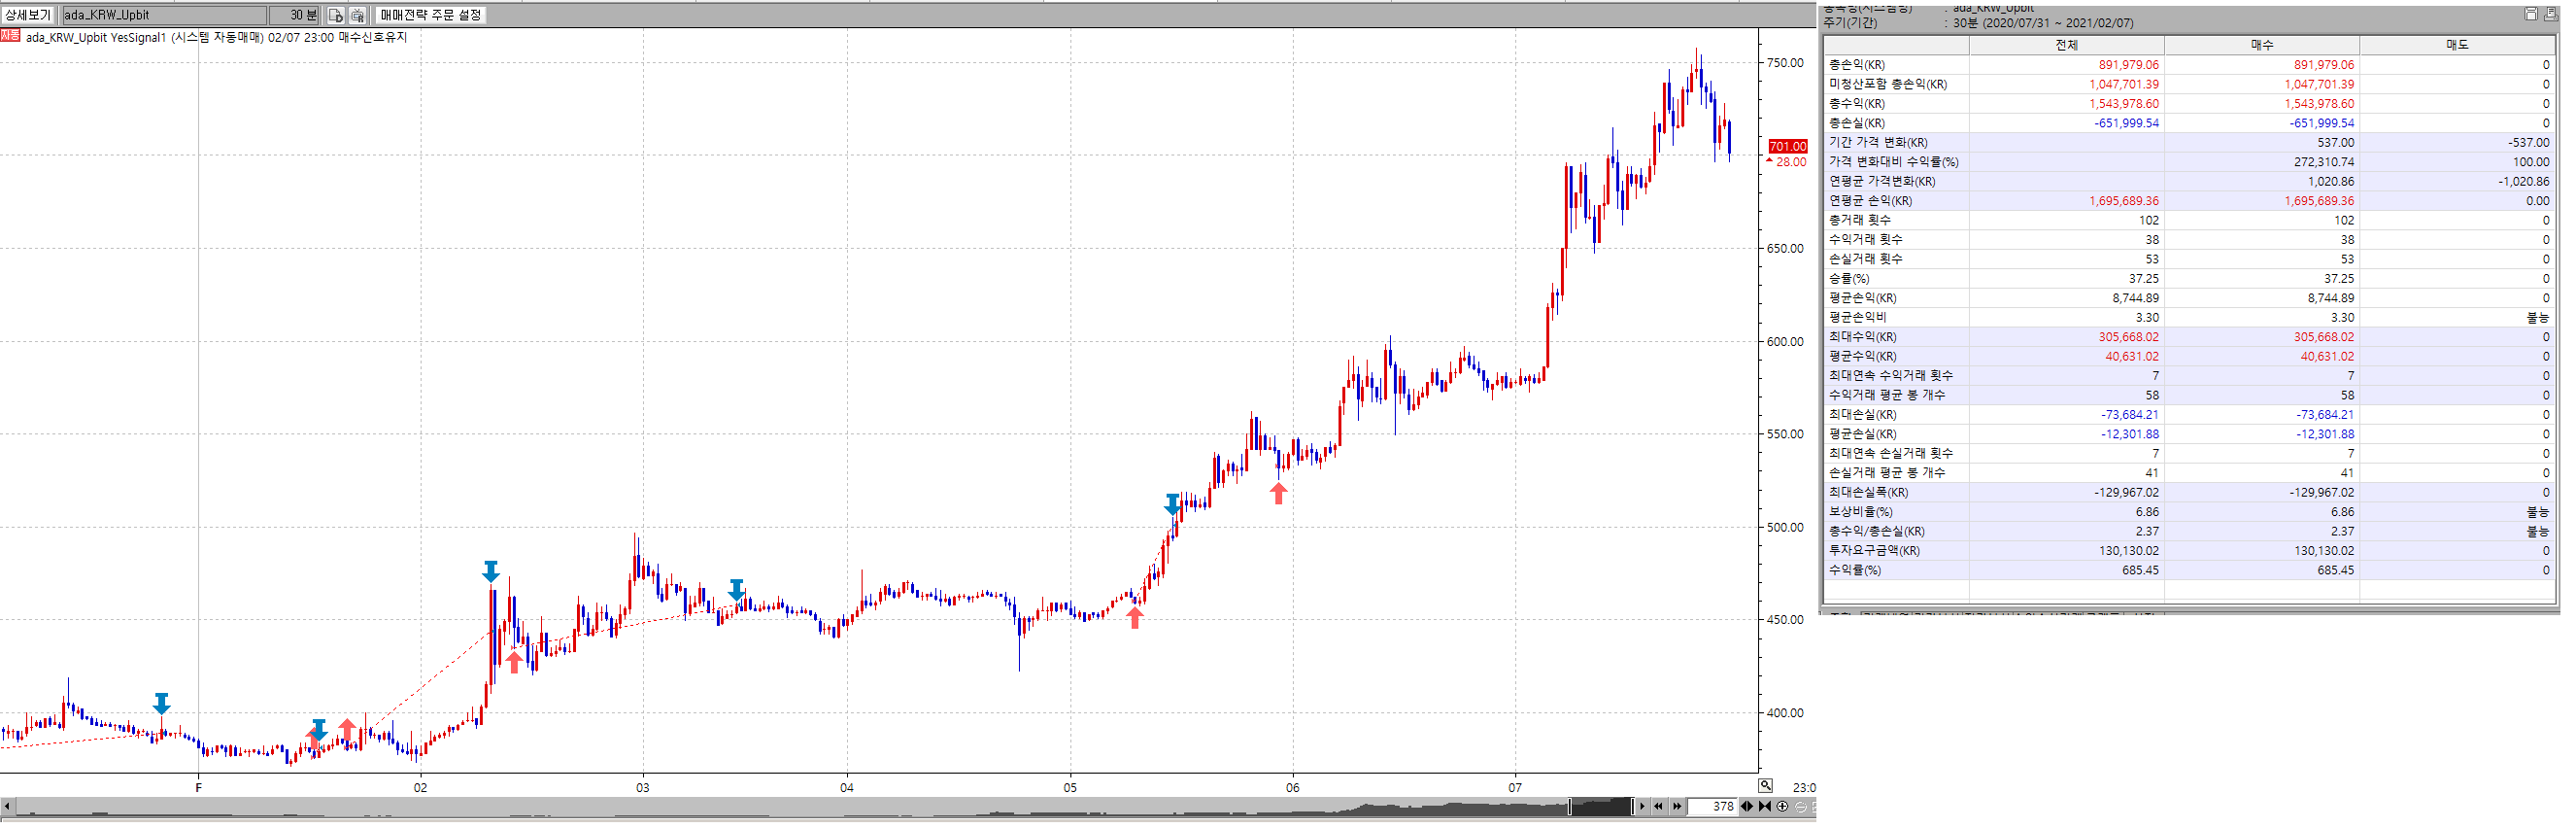Click the dark range slider in chart scrollbar
This screenshot has width=2576, height=828.
(1600, 807)
